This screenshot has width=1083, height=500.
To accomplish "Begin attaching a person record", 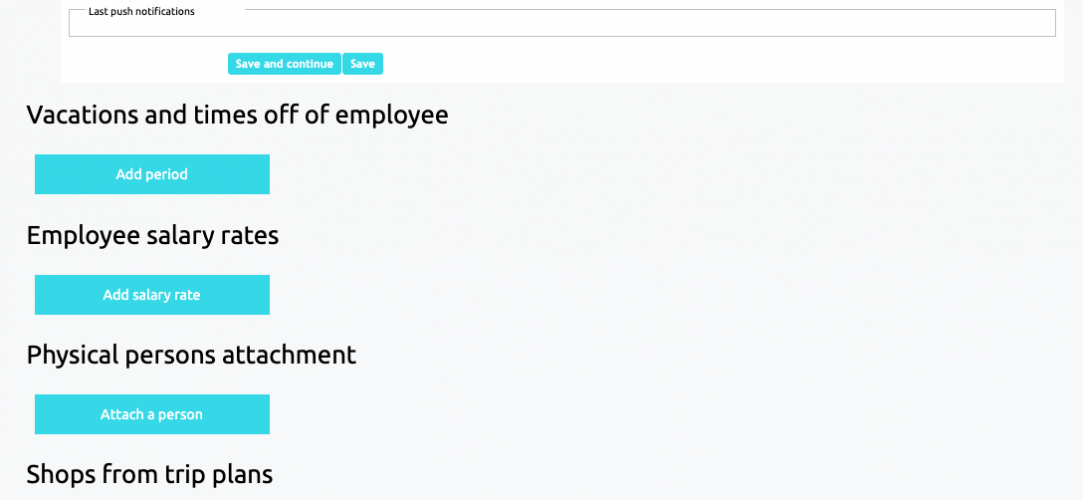I will point(152,414).
